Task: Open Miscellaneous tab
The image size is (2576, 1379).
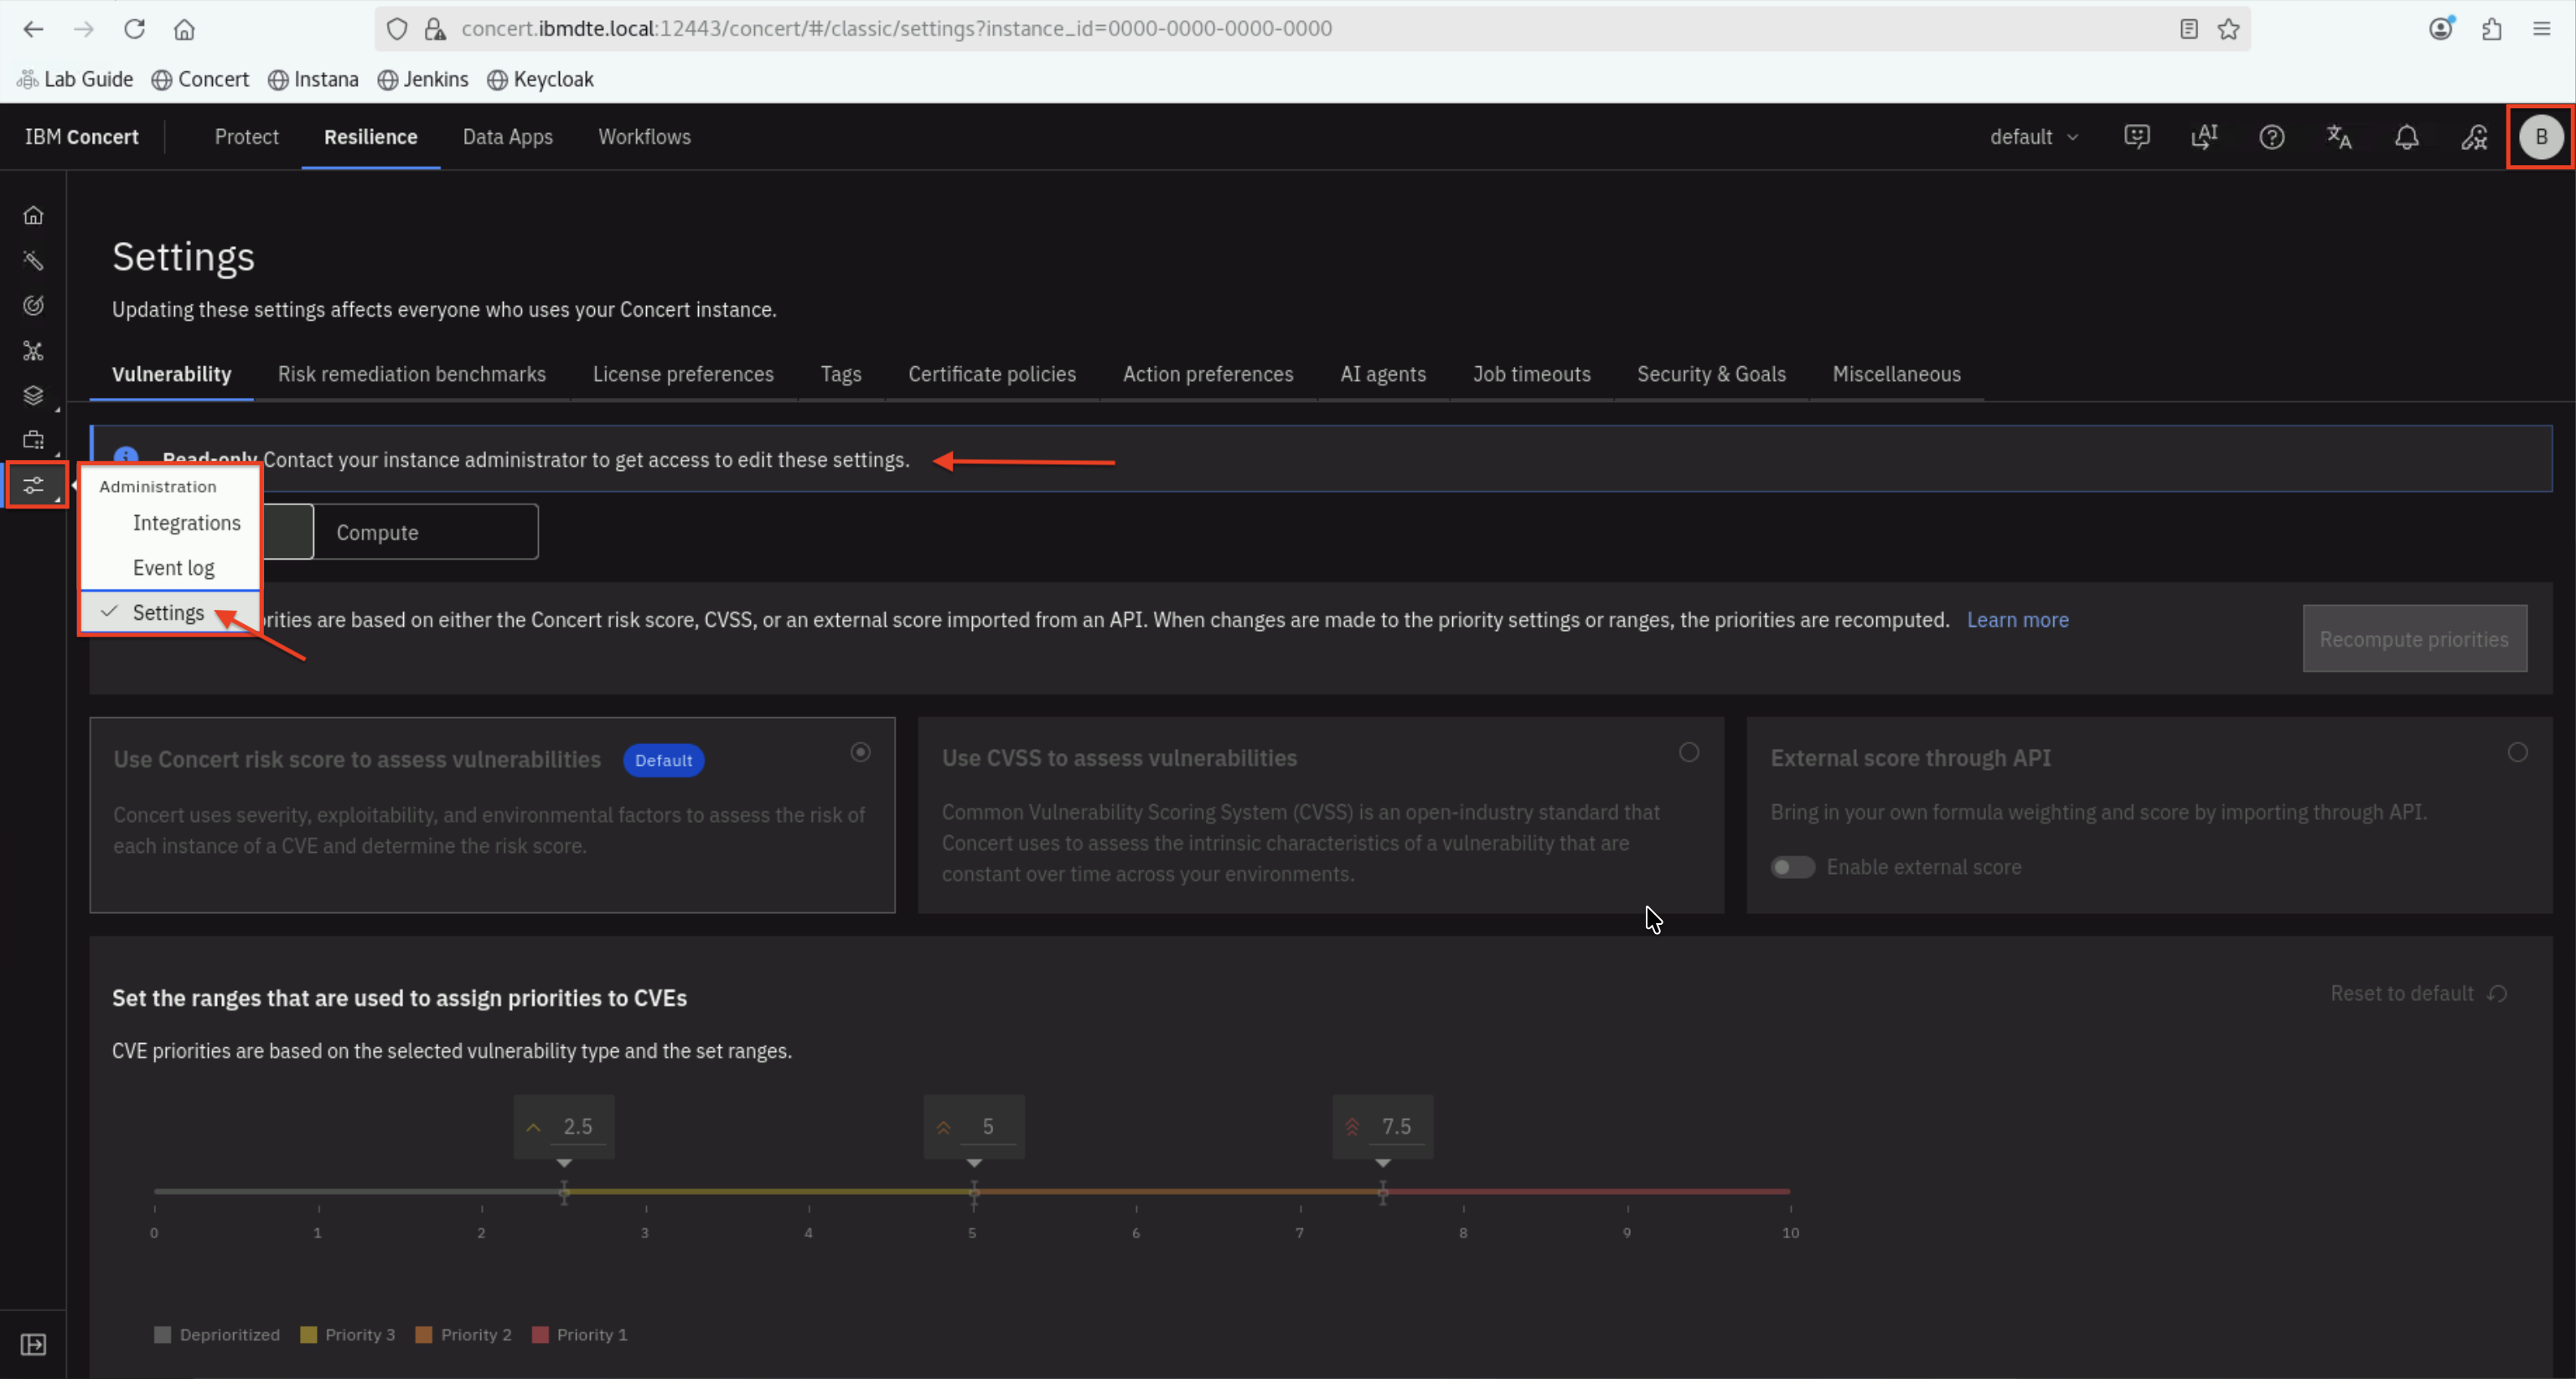Action: (x=1896, y=374)
